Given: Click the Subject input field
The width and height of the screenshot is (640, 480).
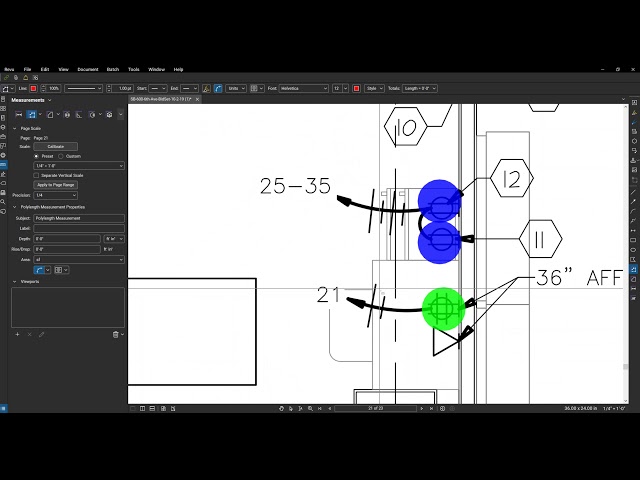Looking at the screenshot, I should point(79,218).
